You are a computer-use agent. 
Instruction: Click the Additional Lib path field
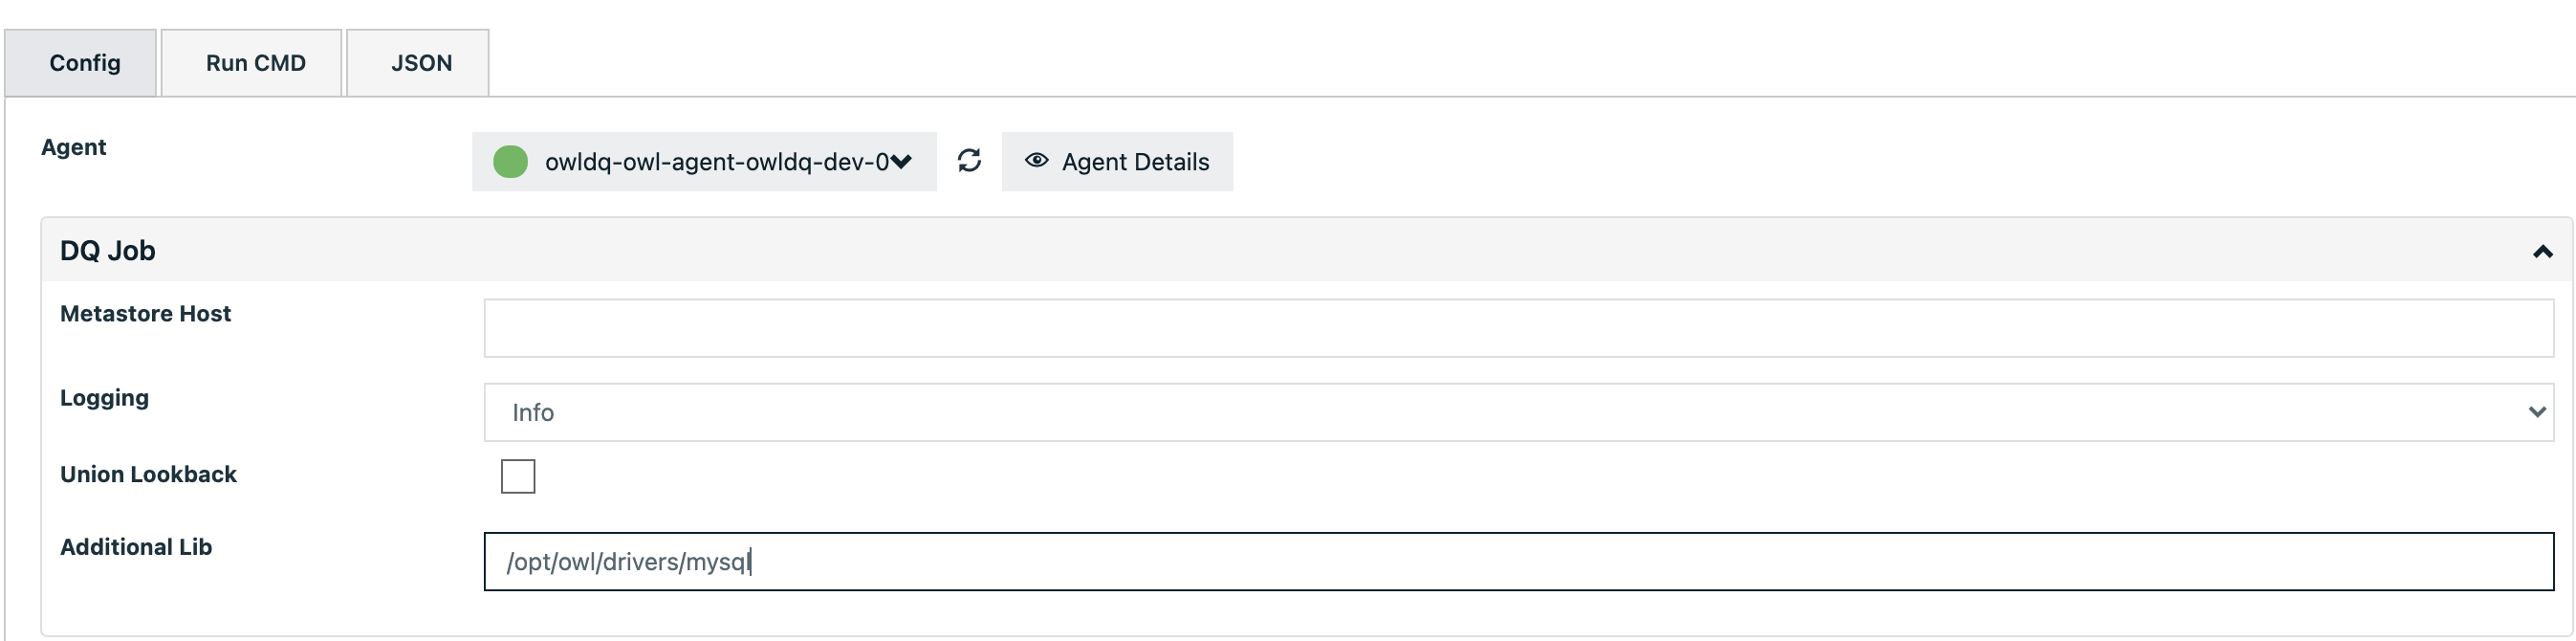[x=1500, y=561]
